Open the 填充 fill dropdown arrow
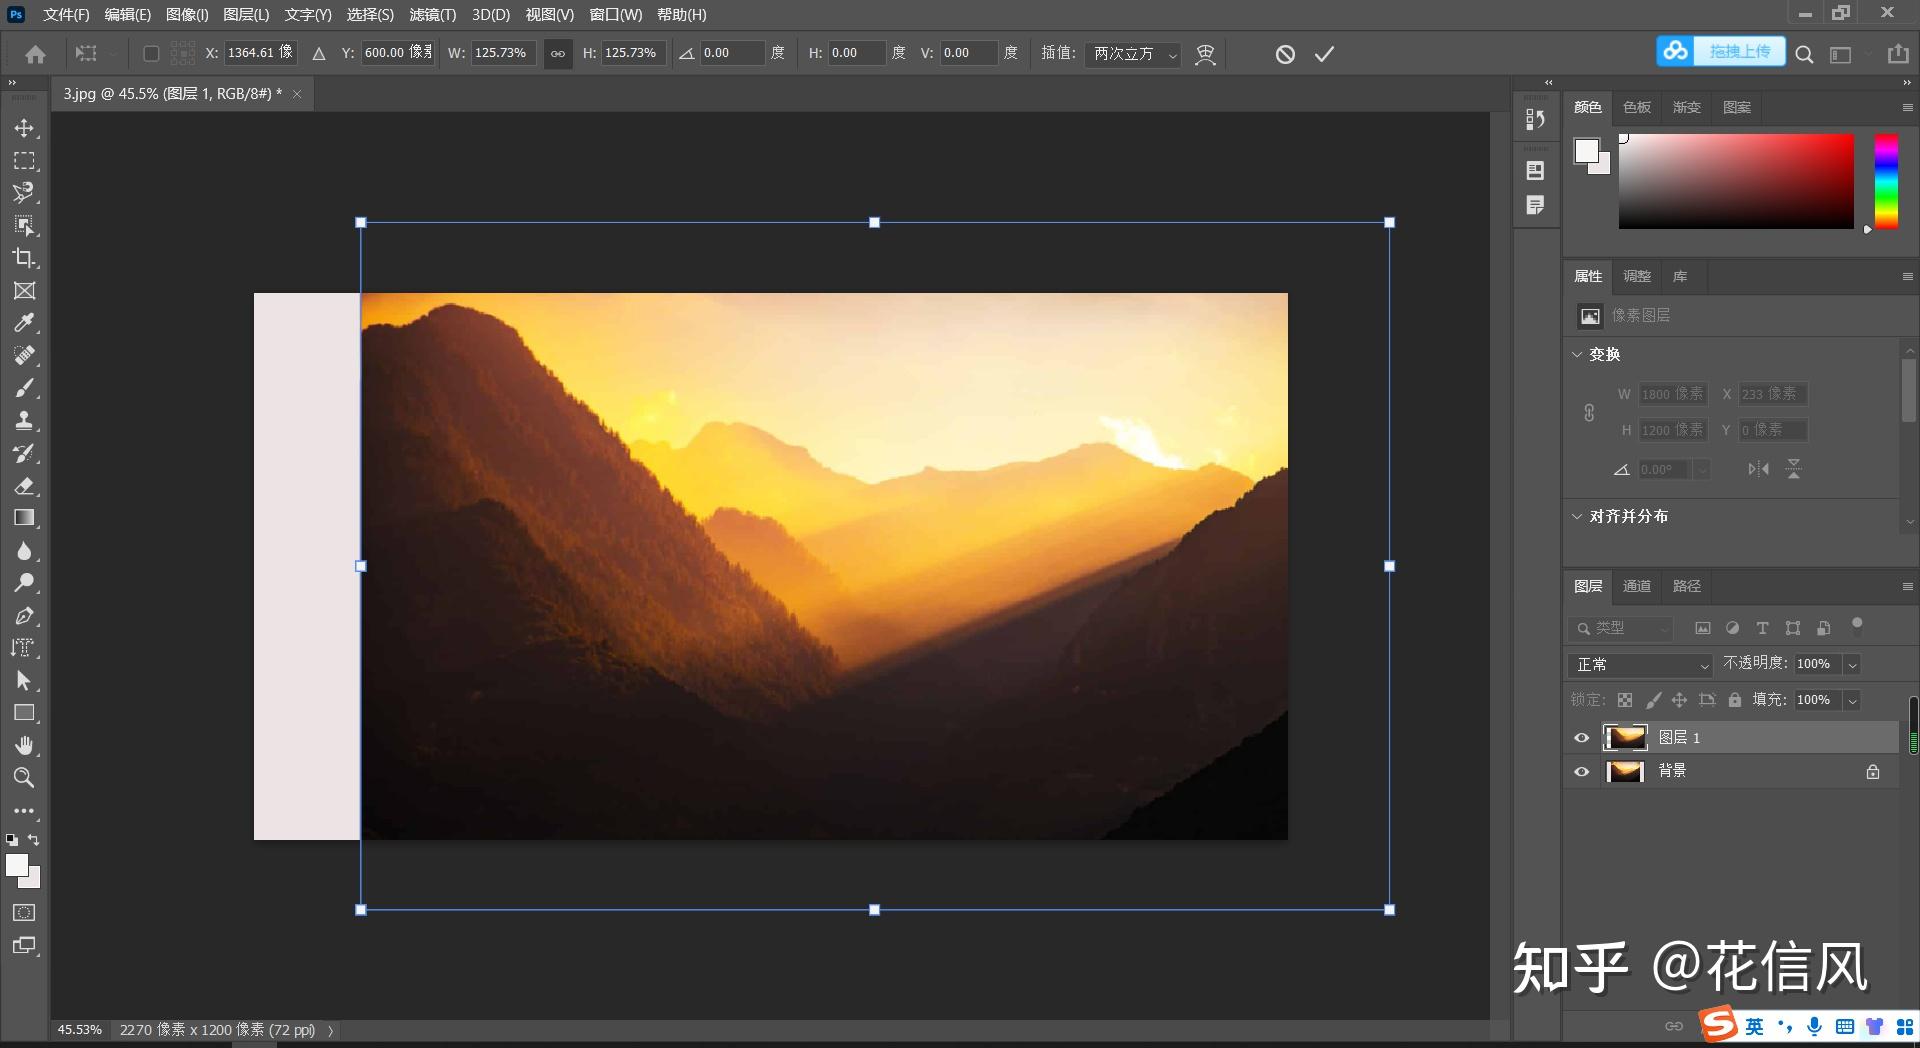This screenshot has width=1920, height=1048. pyautogui.click(x=1852, y=700)
